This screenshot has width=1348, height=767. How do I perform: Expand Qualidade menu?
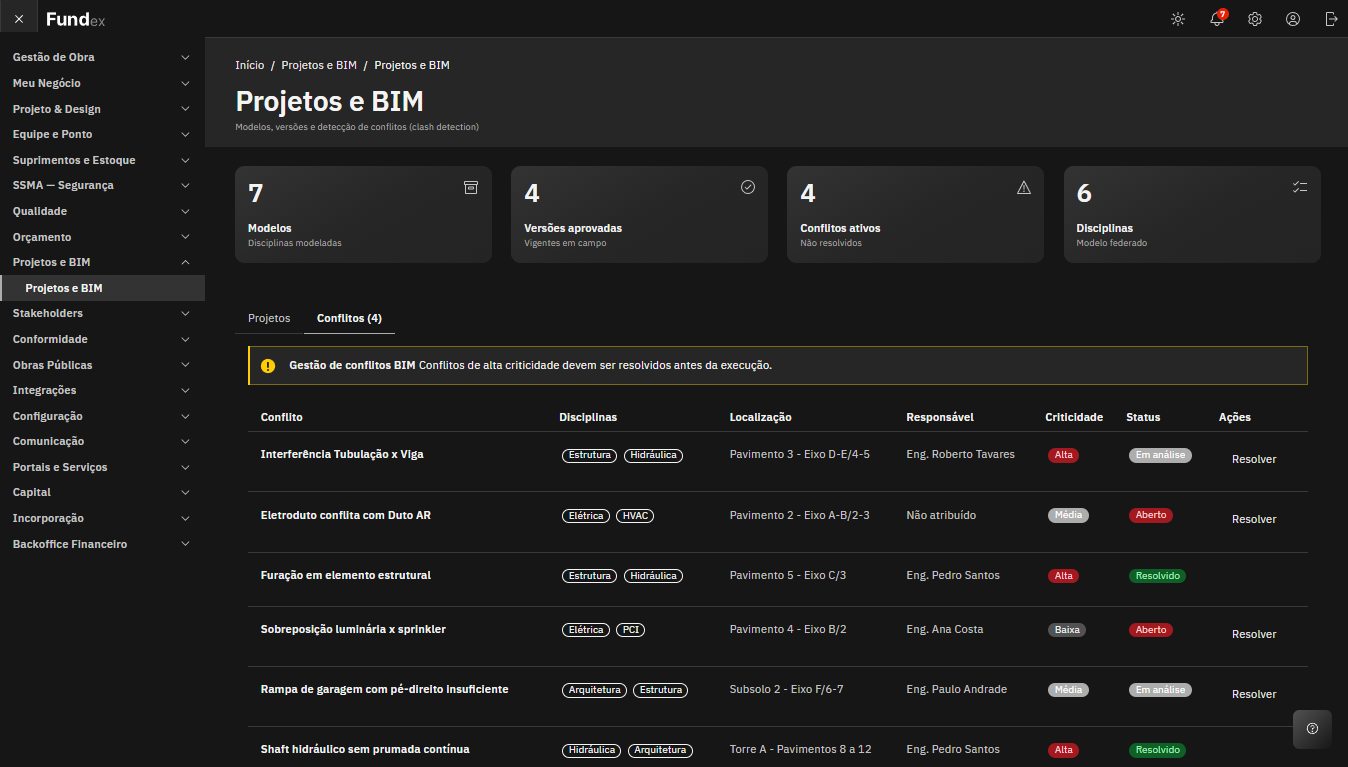tap(102, 211)
